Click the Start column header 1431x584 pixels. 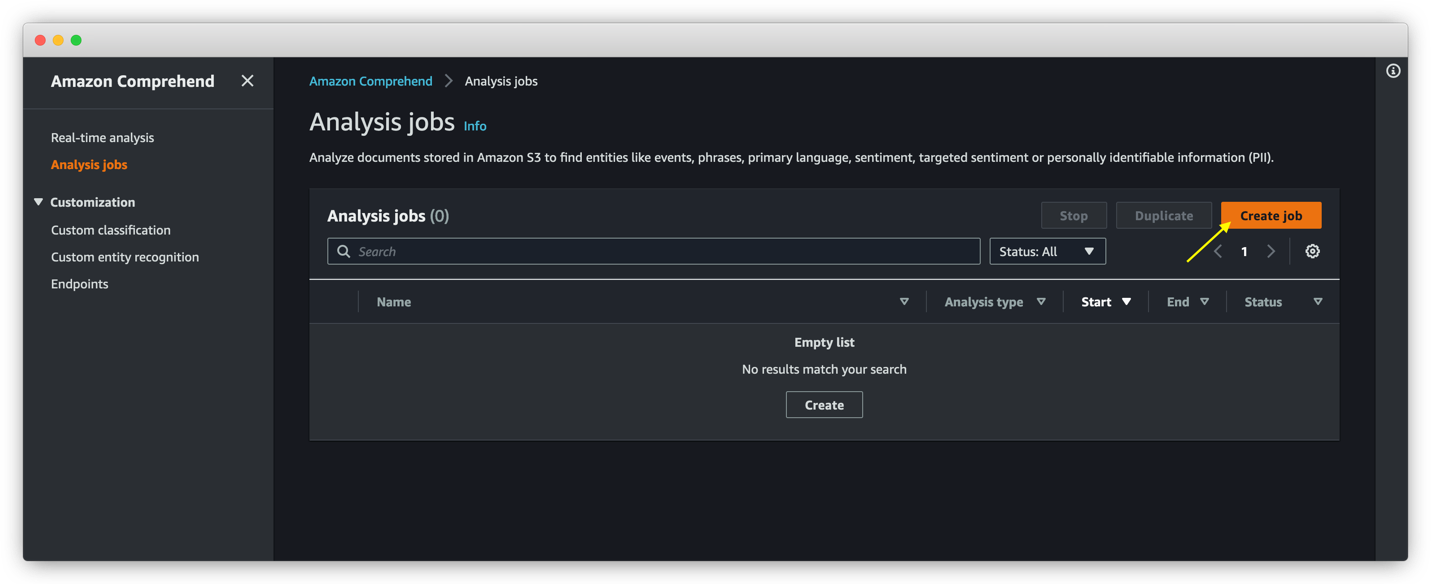(1096, 302)
